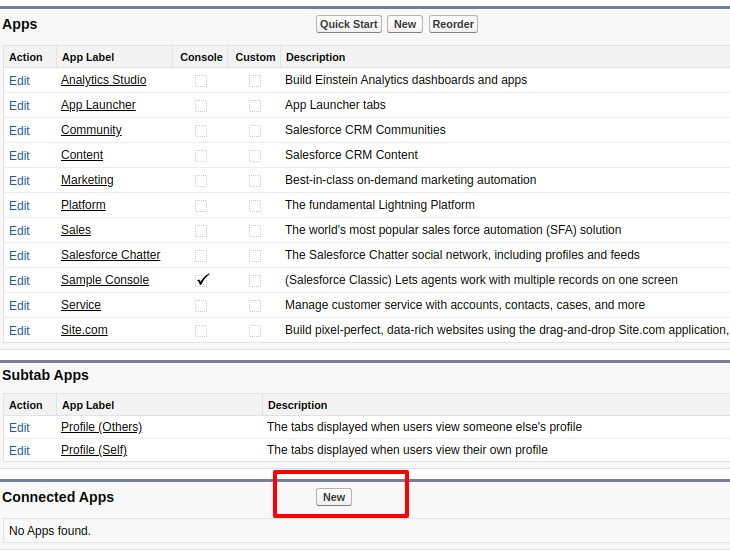Select the Community app label

(91, 130)
